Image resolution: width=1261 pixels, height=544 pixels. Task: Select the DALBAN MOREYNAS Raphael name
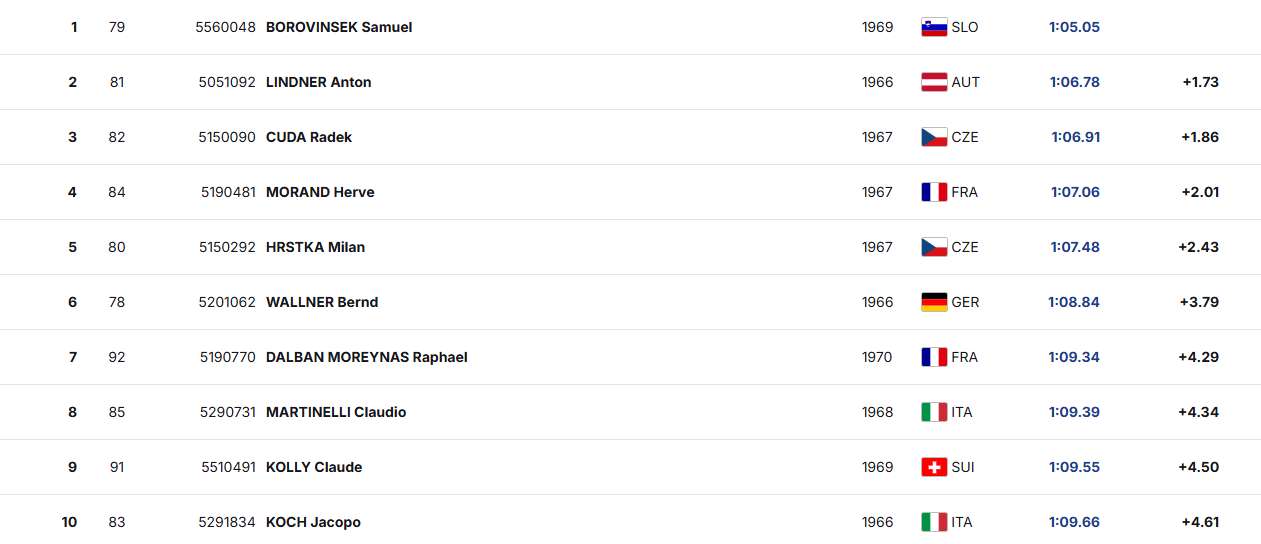click(x=366, y=357)
